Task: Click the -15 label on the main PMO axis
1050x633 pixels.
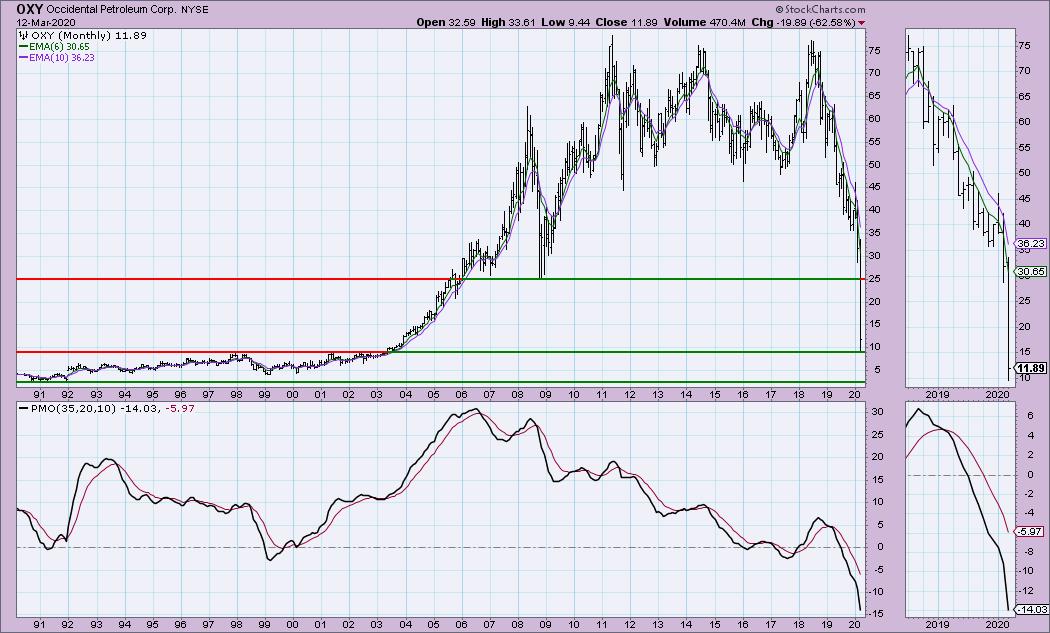Action: 878,614
